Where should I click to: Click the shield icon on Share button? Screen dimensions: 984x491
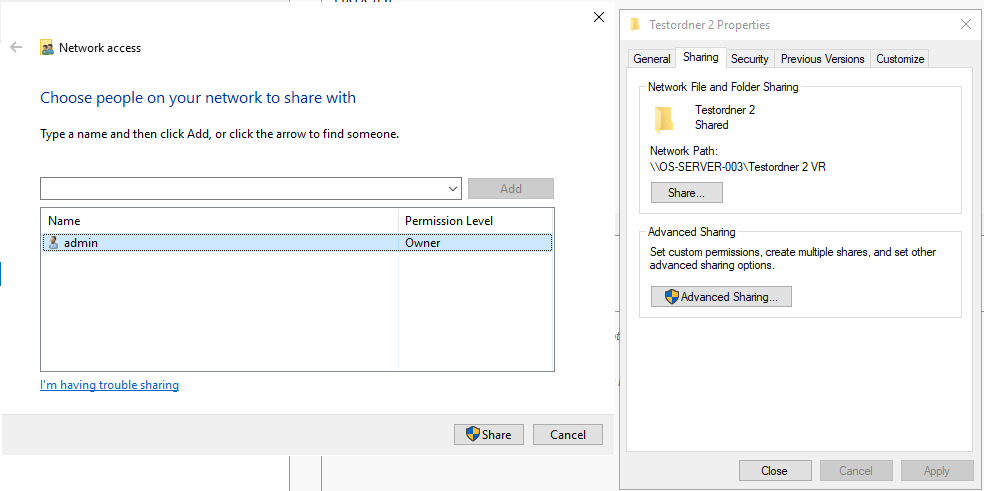coord(473,434)
